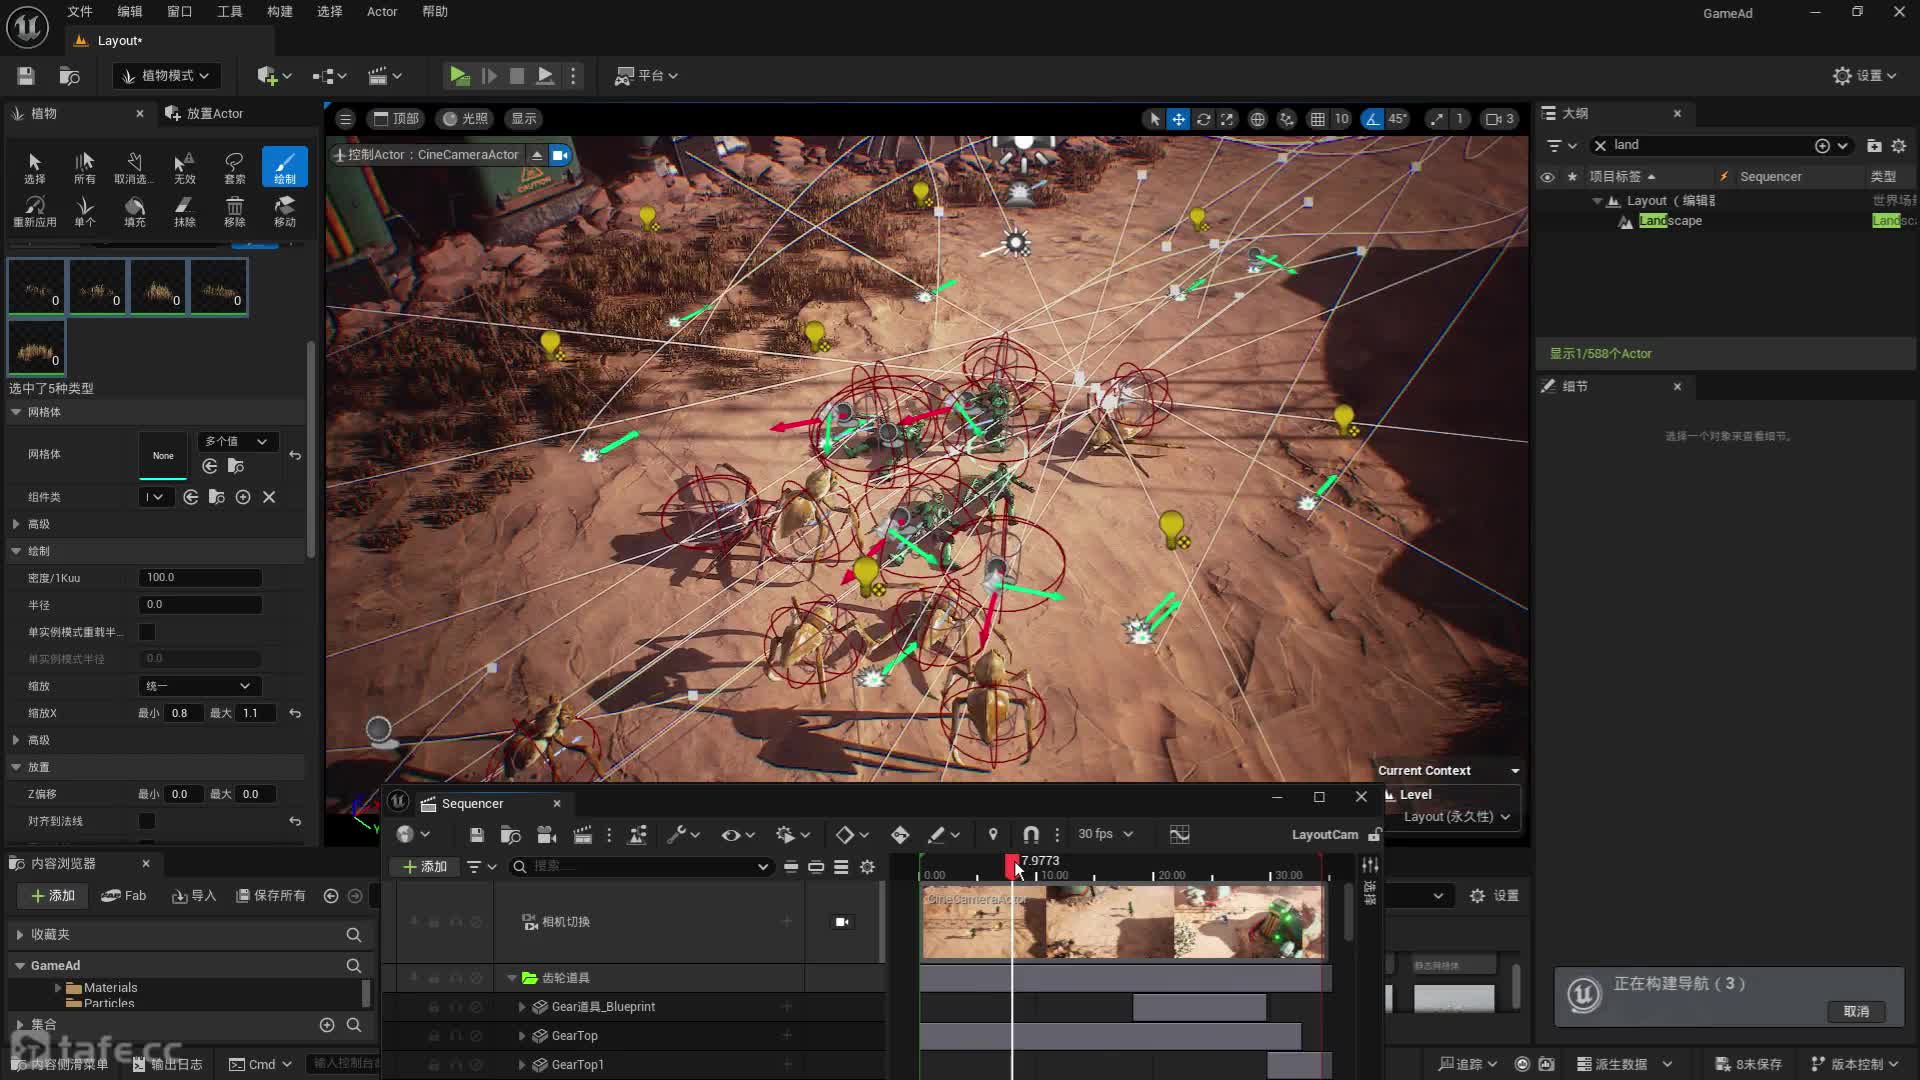Select the foliage Lasso (套索) tool
Screen dimensions: 1920x1080
(x=234, y=166)
